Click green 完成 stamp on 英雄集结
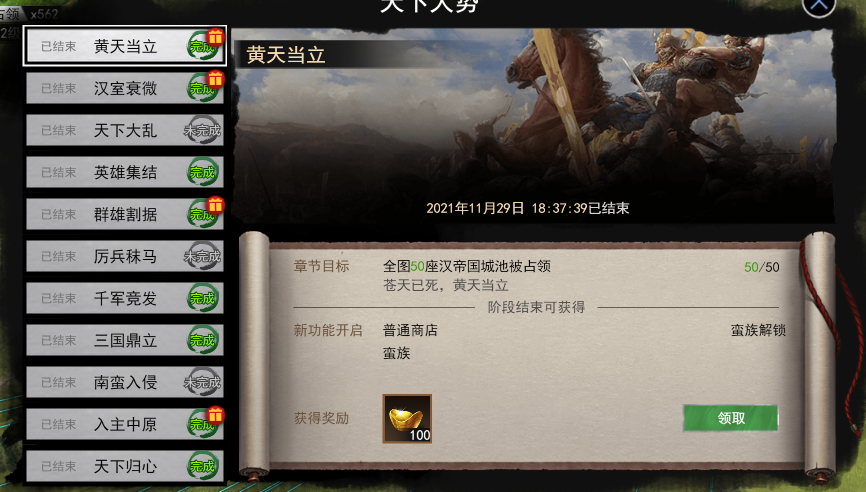This screenshot has width=866, height=492. tap(202, 172)
